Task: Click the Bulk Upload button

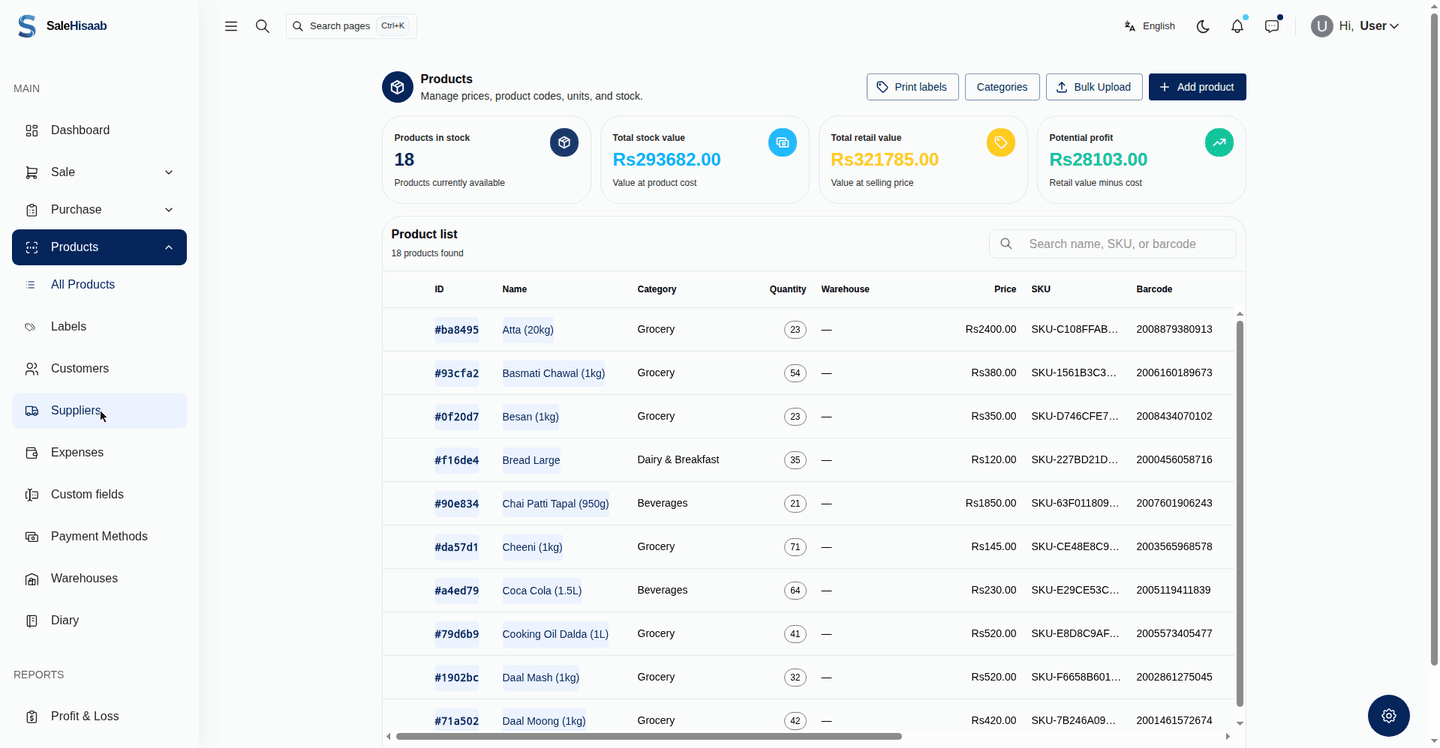Action: [x=1094, y=87]
